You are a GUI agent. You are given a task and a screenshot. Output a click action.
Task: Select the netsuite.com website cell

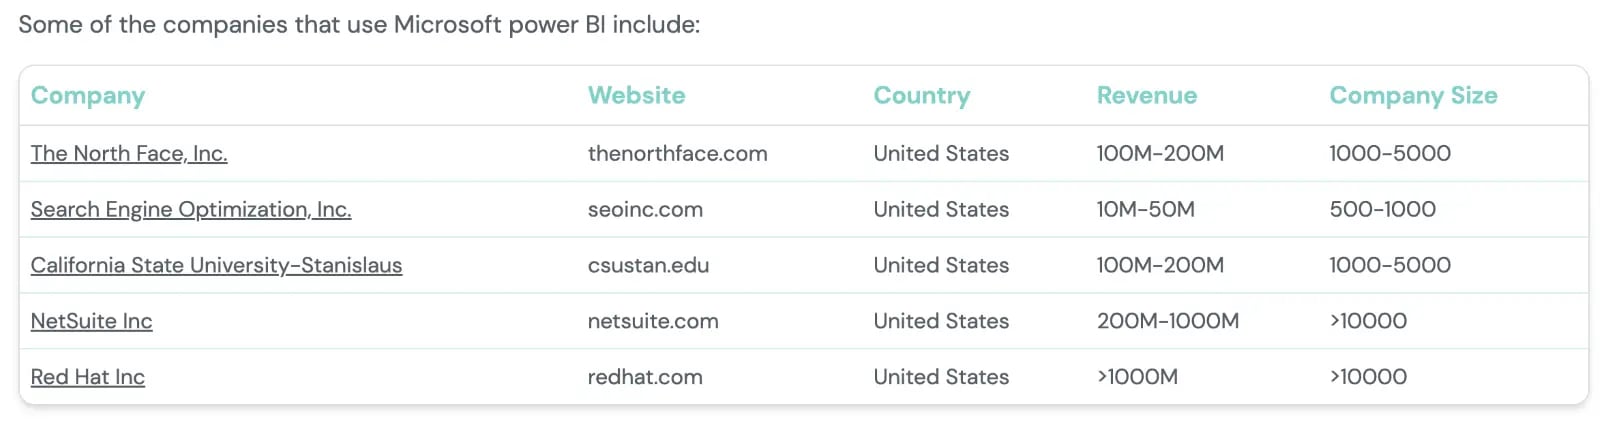pos(653,321)
